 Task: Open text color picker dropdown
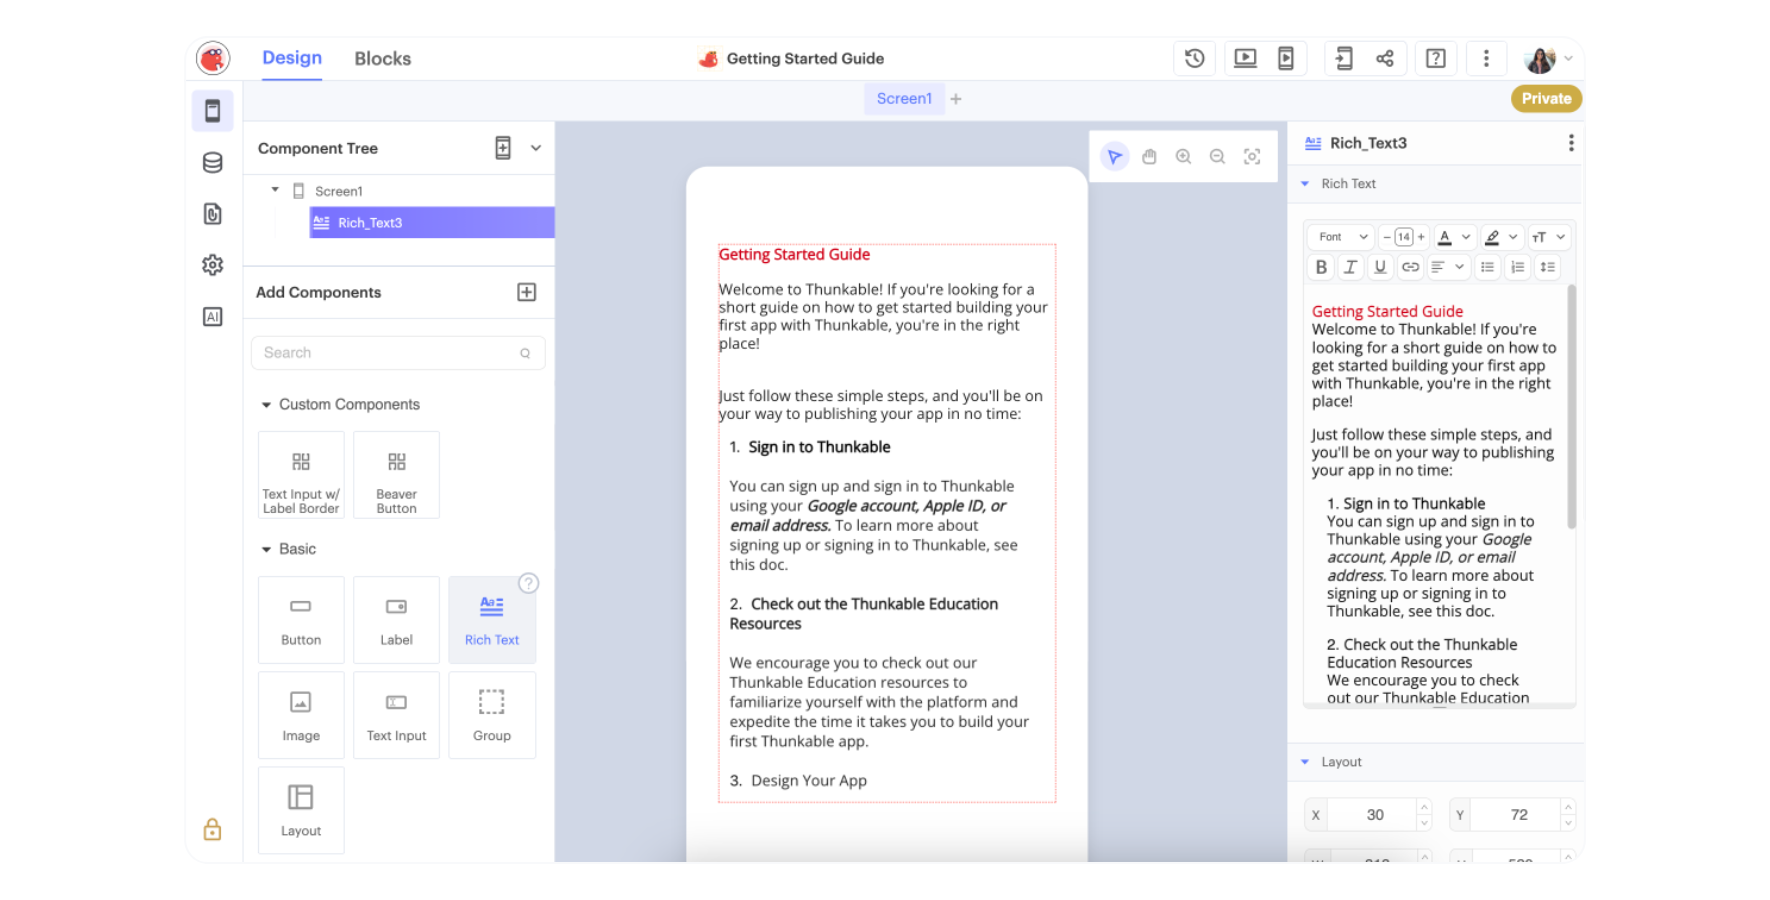click(1455, 237)
